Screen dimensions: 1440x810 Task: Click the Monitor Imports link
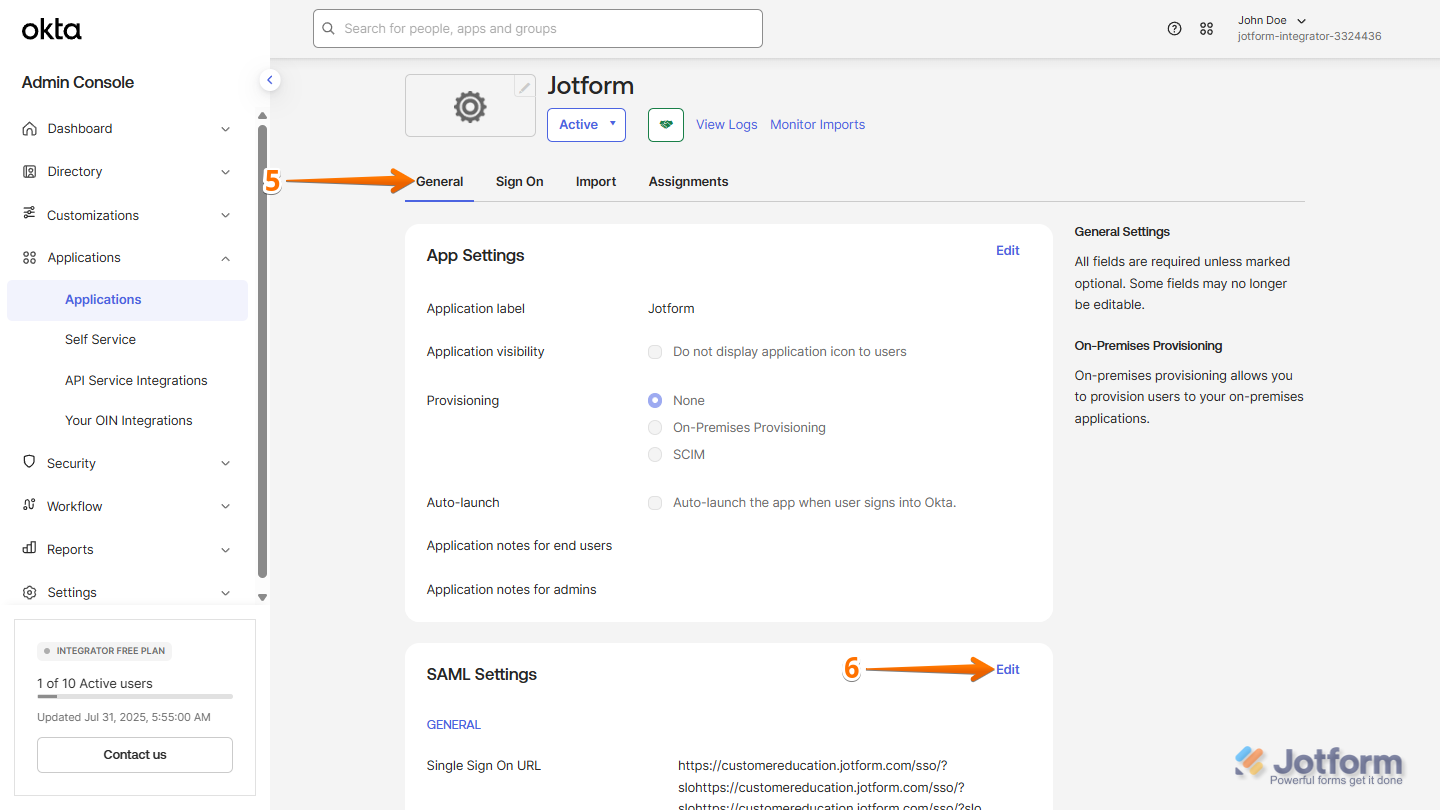point(817,125)
